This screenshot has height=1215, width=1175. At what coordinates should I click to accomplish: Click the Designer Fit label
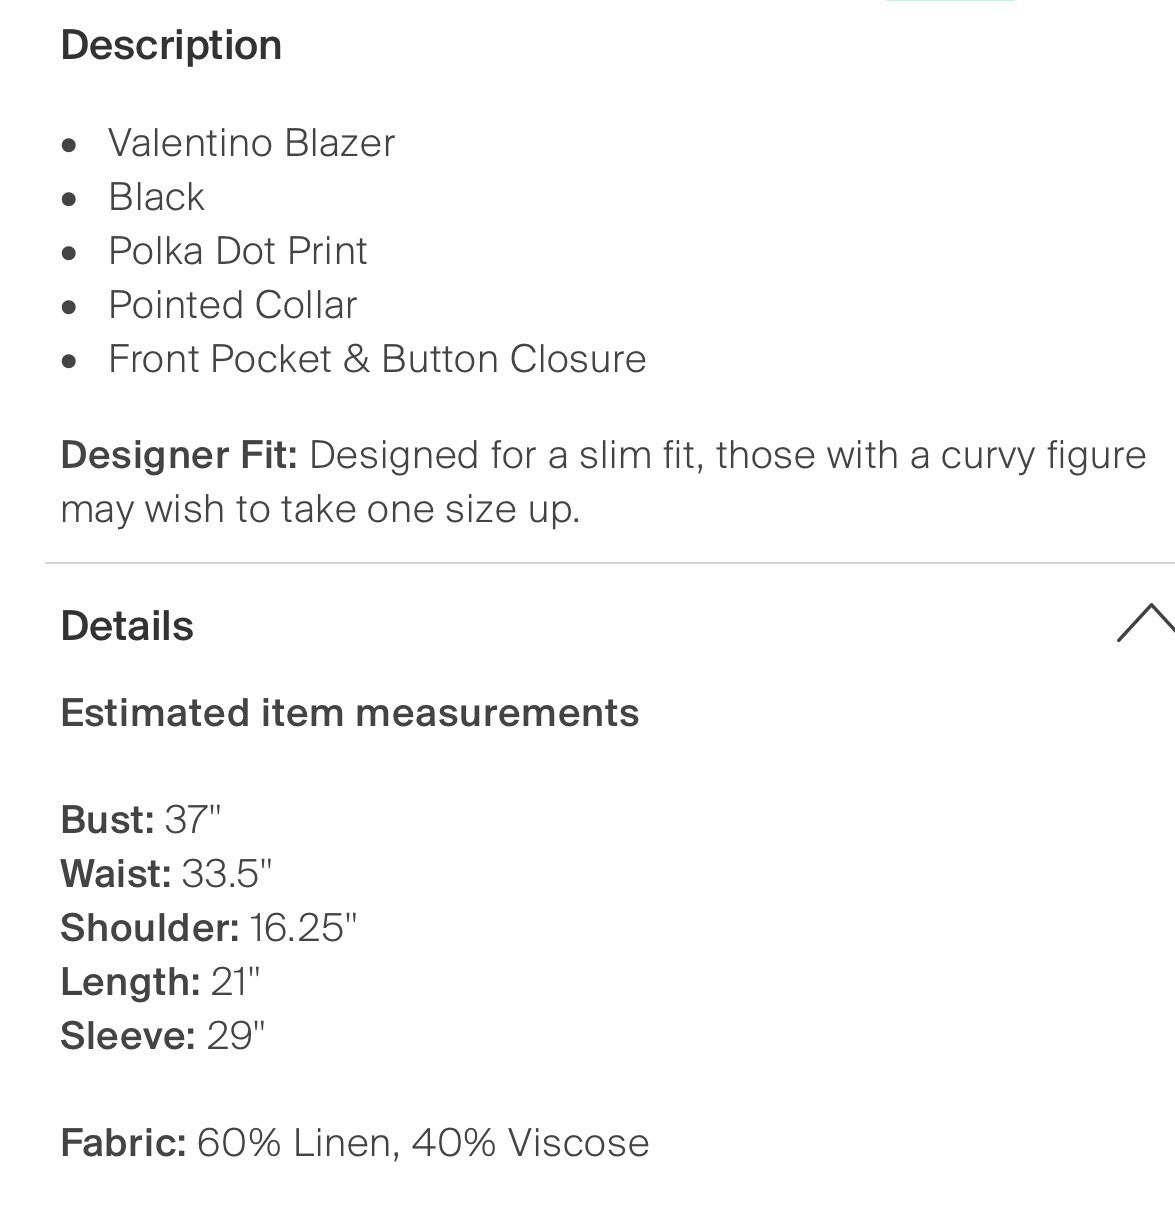click(x=179, y=455)
